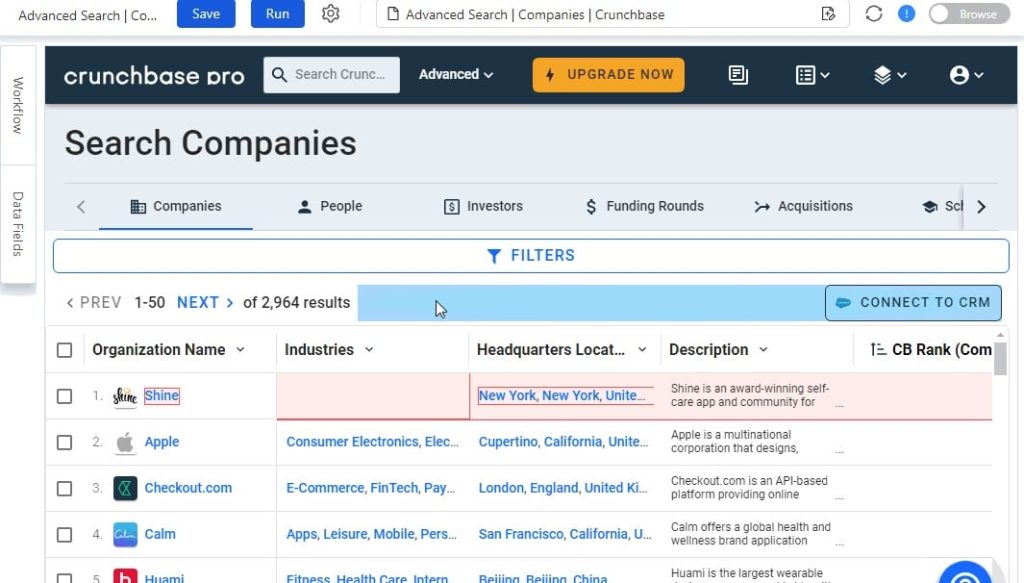Open the Calm company link
The image size is (1024, 583).
click(160, 535)
